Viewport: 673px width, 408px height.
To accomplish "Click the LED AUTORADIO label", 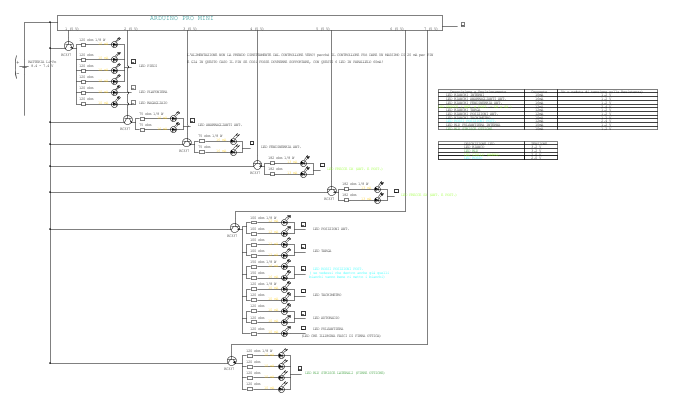I will (x=327, y=318).
